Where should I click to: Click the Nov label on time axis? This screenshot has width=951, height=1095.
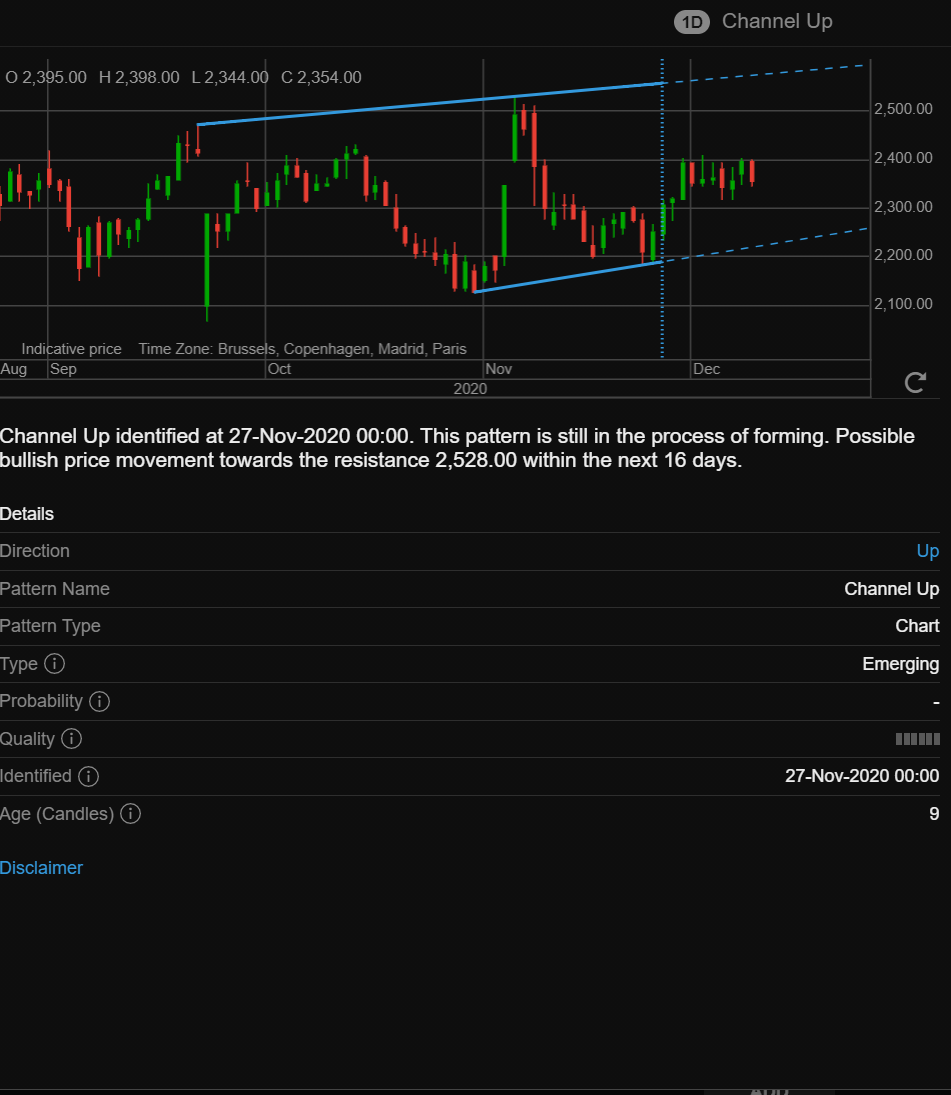[x=499, y=369]
